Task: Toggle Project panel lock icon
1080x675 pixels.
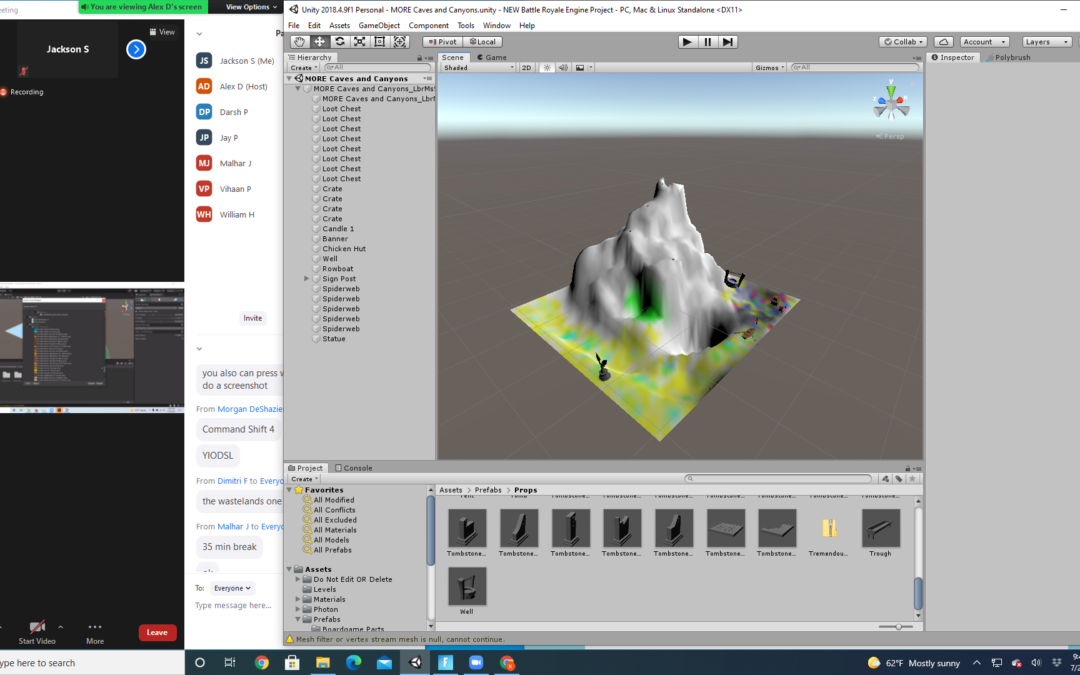Action: [x=908, y=468]
